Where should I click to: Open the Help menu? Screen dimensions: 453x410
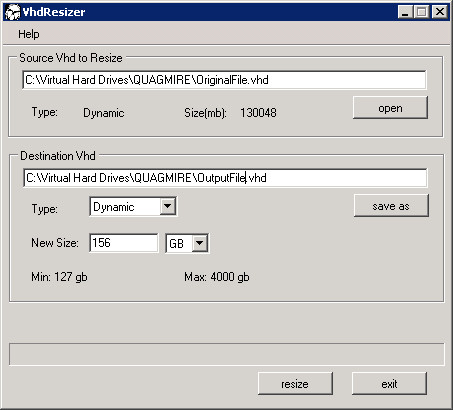[x=29, y=34]
